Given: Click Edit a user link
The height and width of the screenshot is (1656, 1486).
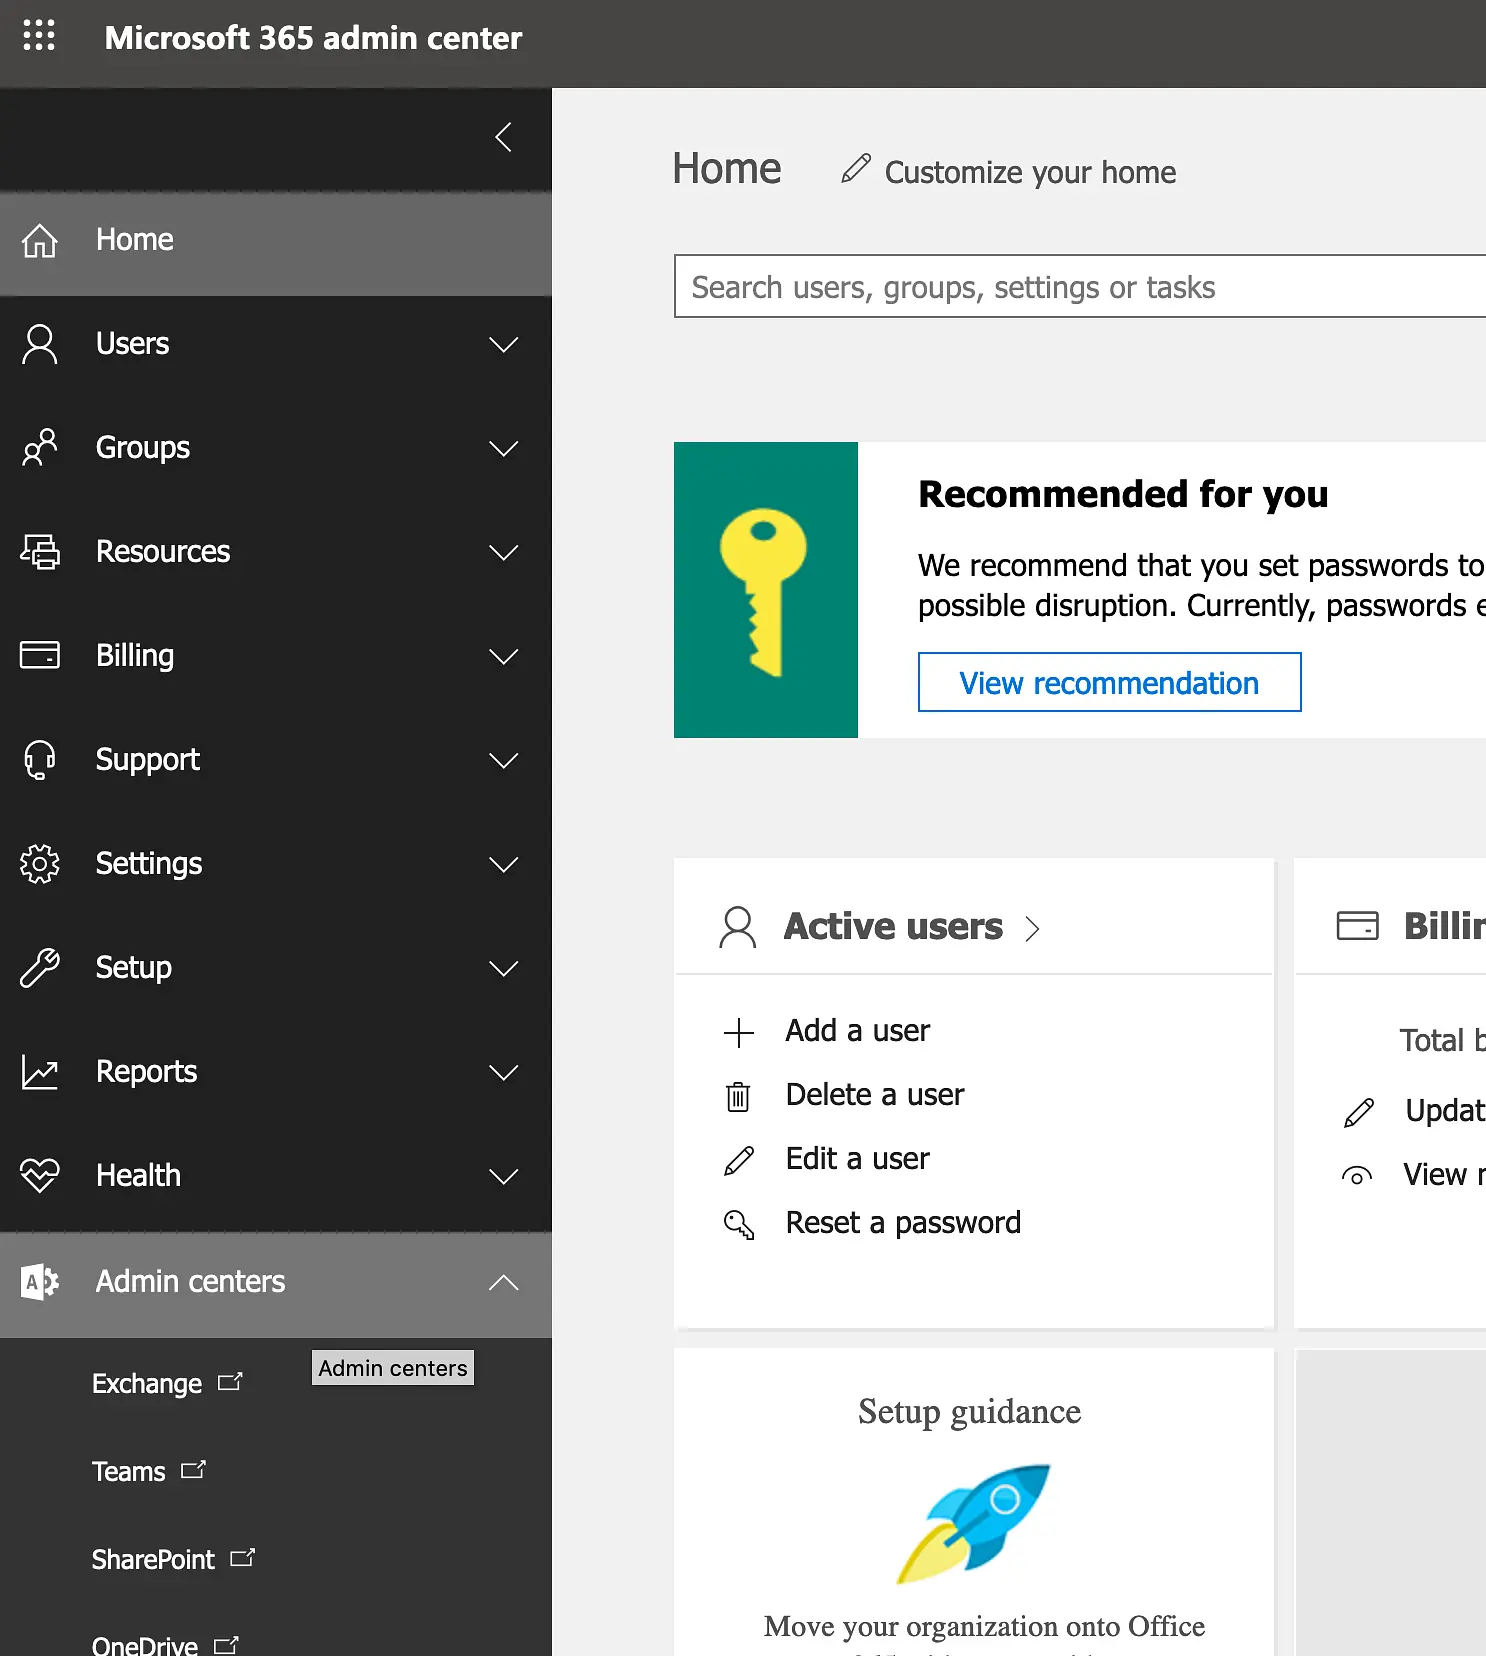Looking at the screenshot, I should 857,1159.
